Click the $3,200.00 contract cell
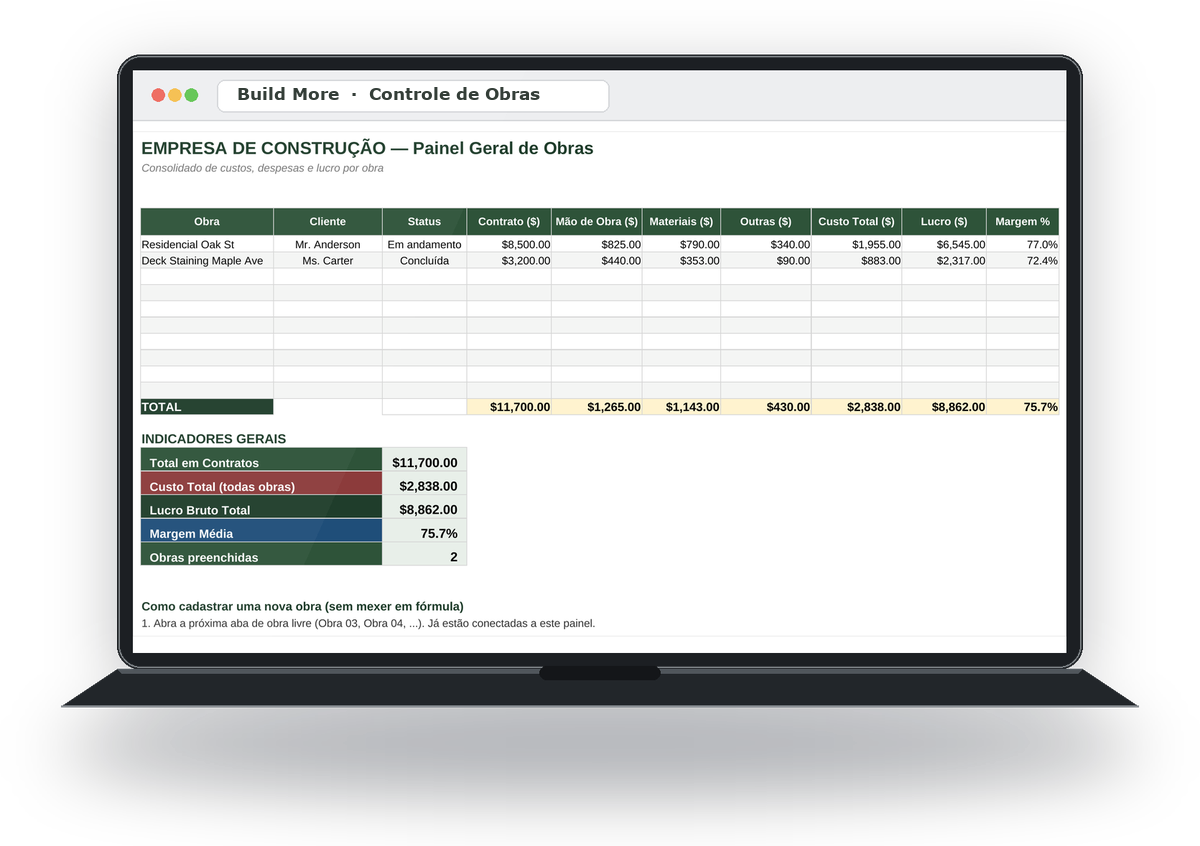1200x846 pixels. [509, 260]
